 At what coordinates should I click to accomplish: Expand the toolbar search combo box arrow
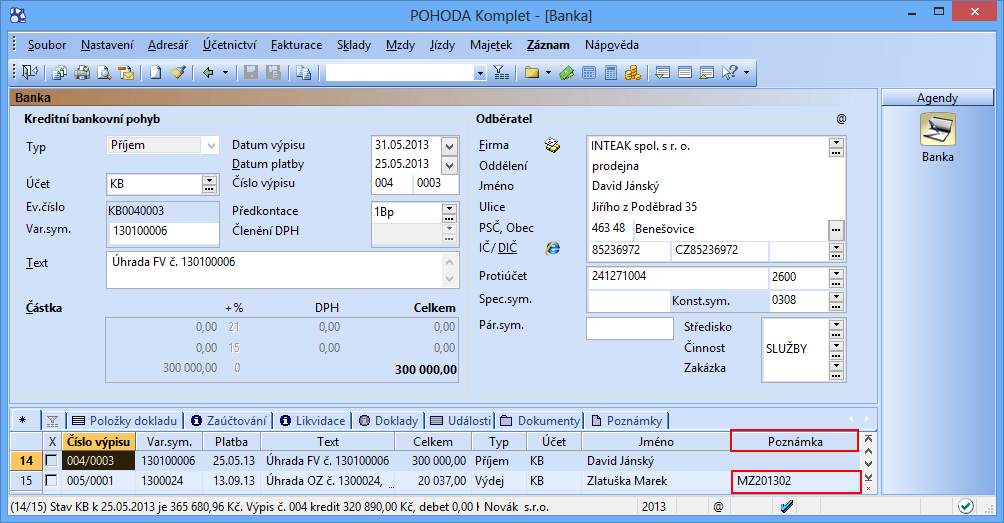coord(480,74)
